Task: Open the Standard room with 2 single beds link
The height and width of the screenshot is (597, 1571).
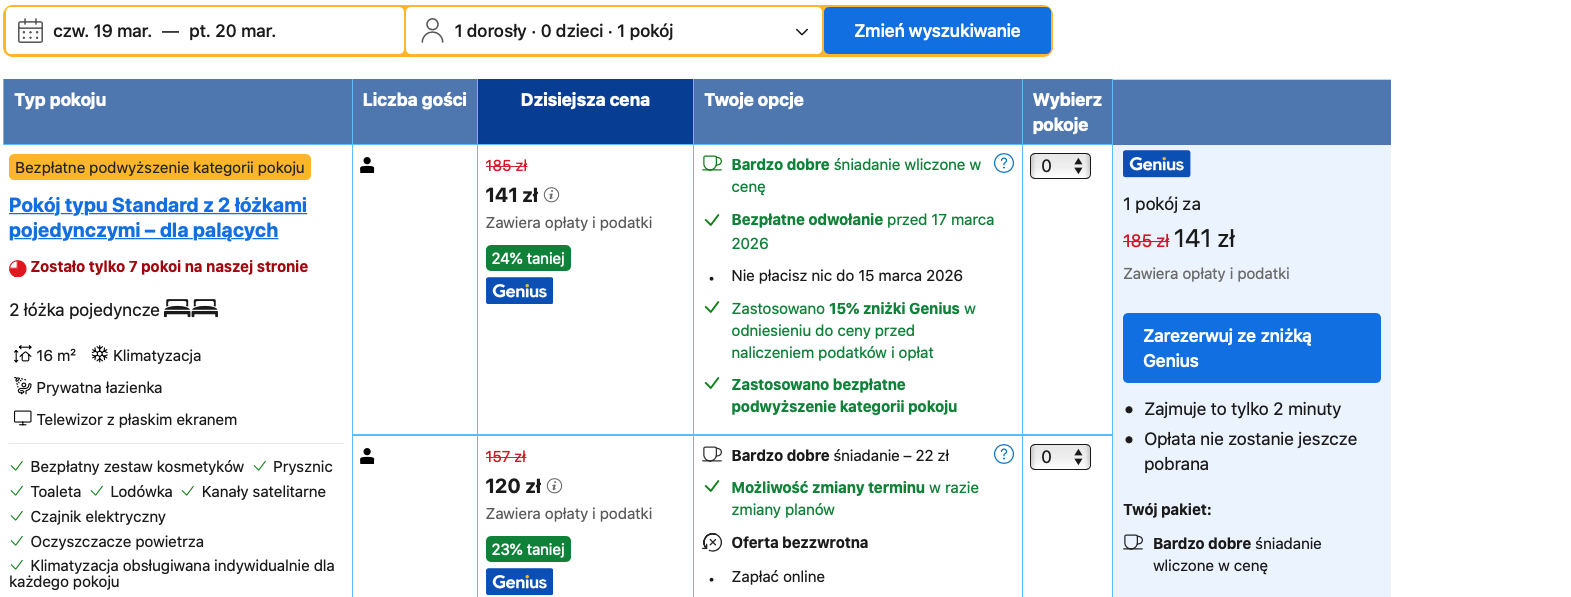Action: coord(158,217)
